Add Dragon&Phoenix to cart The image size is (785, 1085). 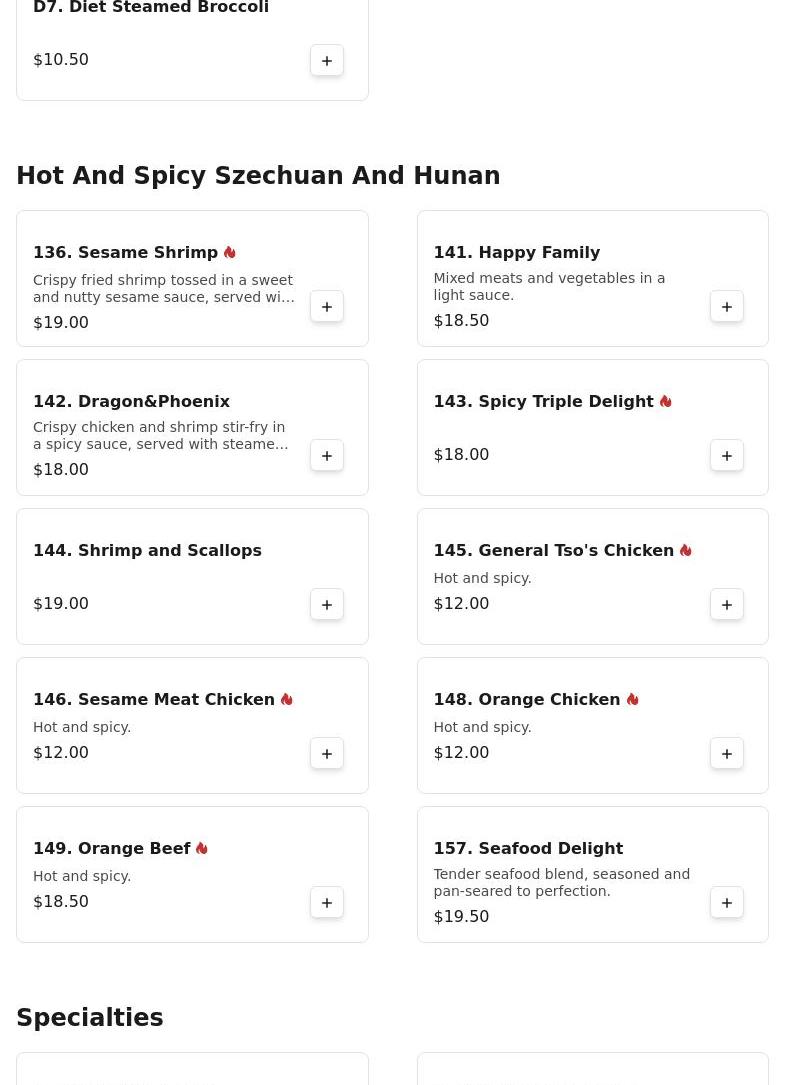click(327, 455)
